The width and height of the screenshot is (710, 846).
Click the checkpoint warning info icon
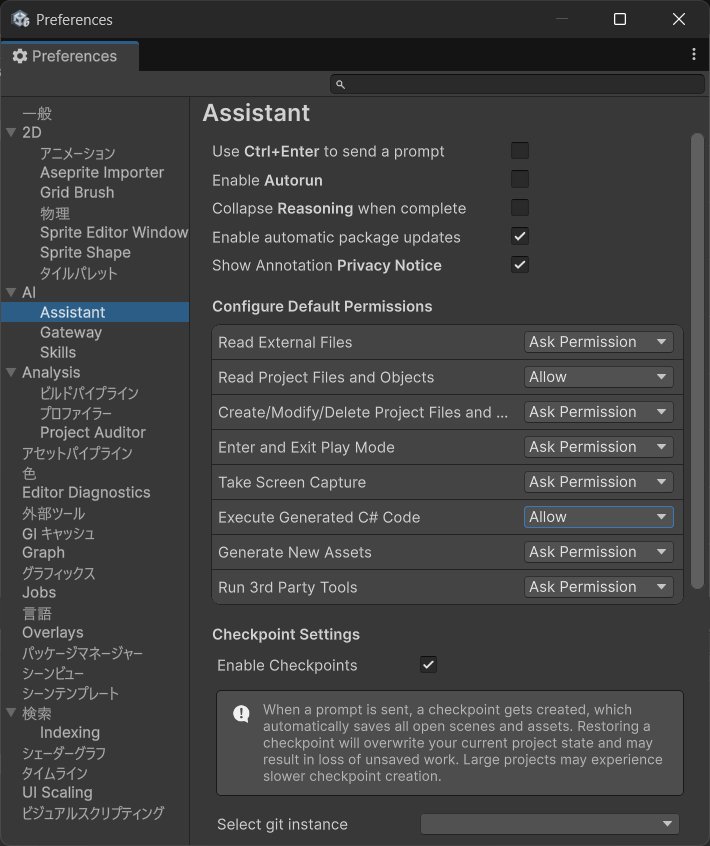(x=241, y=714)
